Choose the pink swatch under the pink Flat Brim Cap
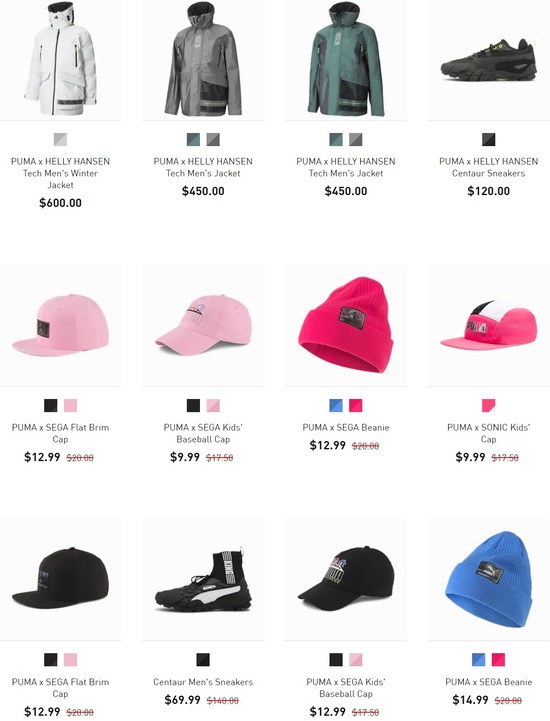The image size is (550, 721). tap(70, 405)
